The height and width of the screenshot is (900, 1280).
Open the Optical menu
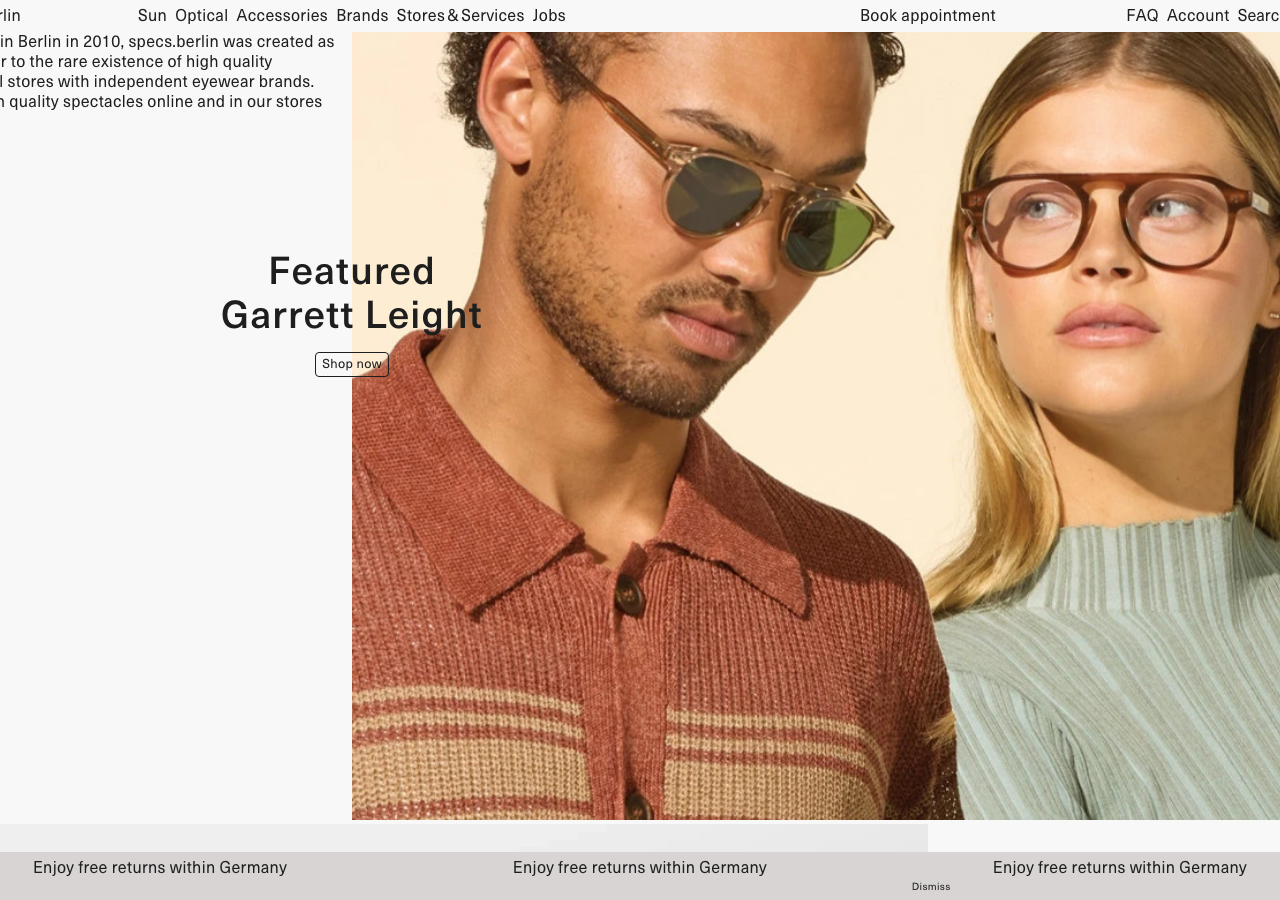tap(201, 16)
